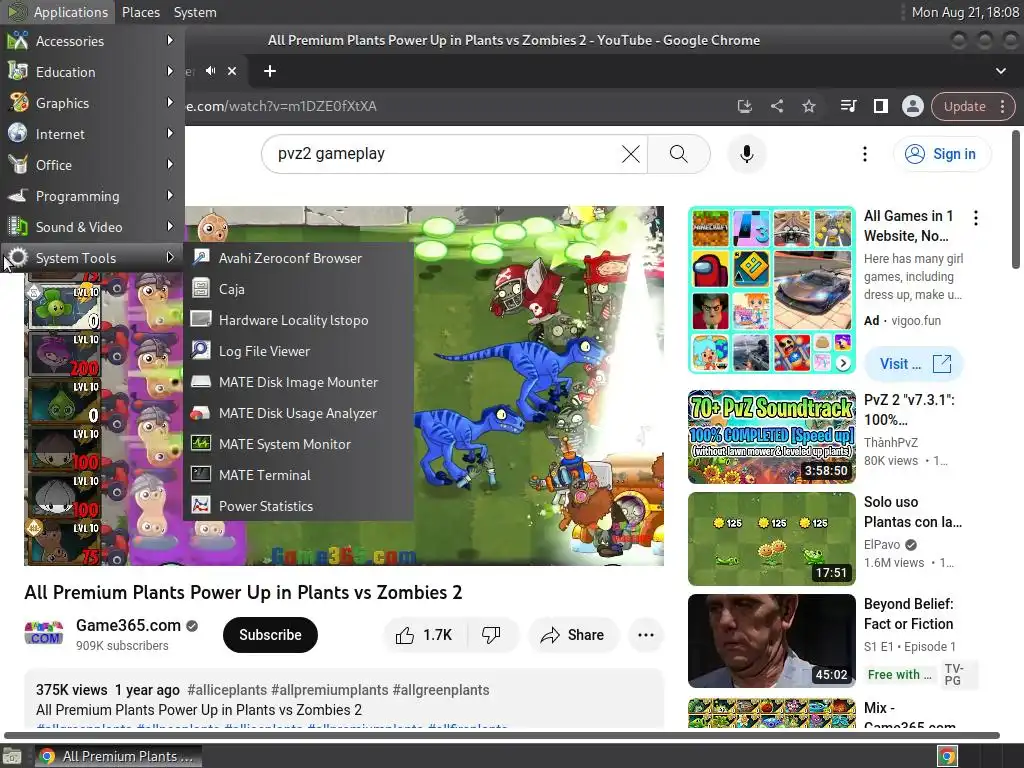
Task: Click the Game365.com channel name
Action: (128, 625)
